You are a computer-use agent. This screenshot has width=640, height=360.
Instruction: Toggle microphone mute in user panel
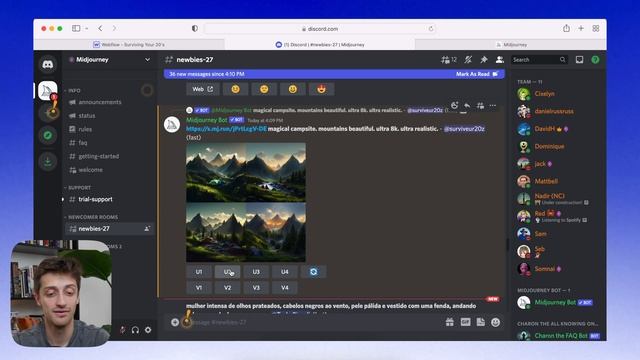[122, 330]
